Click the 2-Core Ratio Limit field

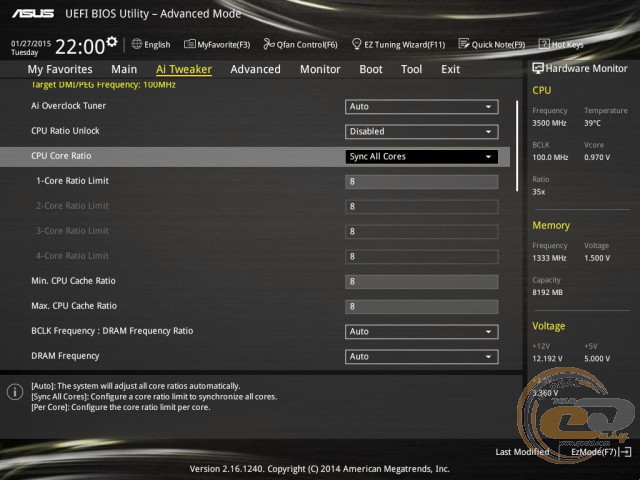[x=421, y=207]
